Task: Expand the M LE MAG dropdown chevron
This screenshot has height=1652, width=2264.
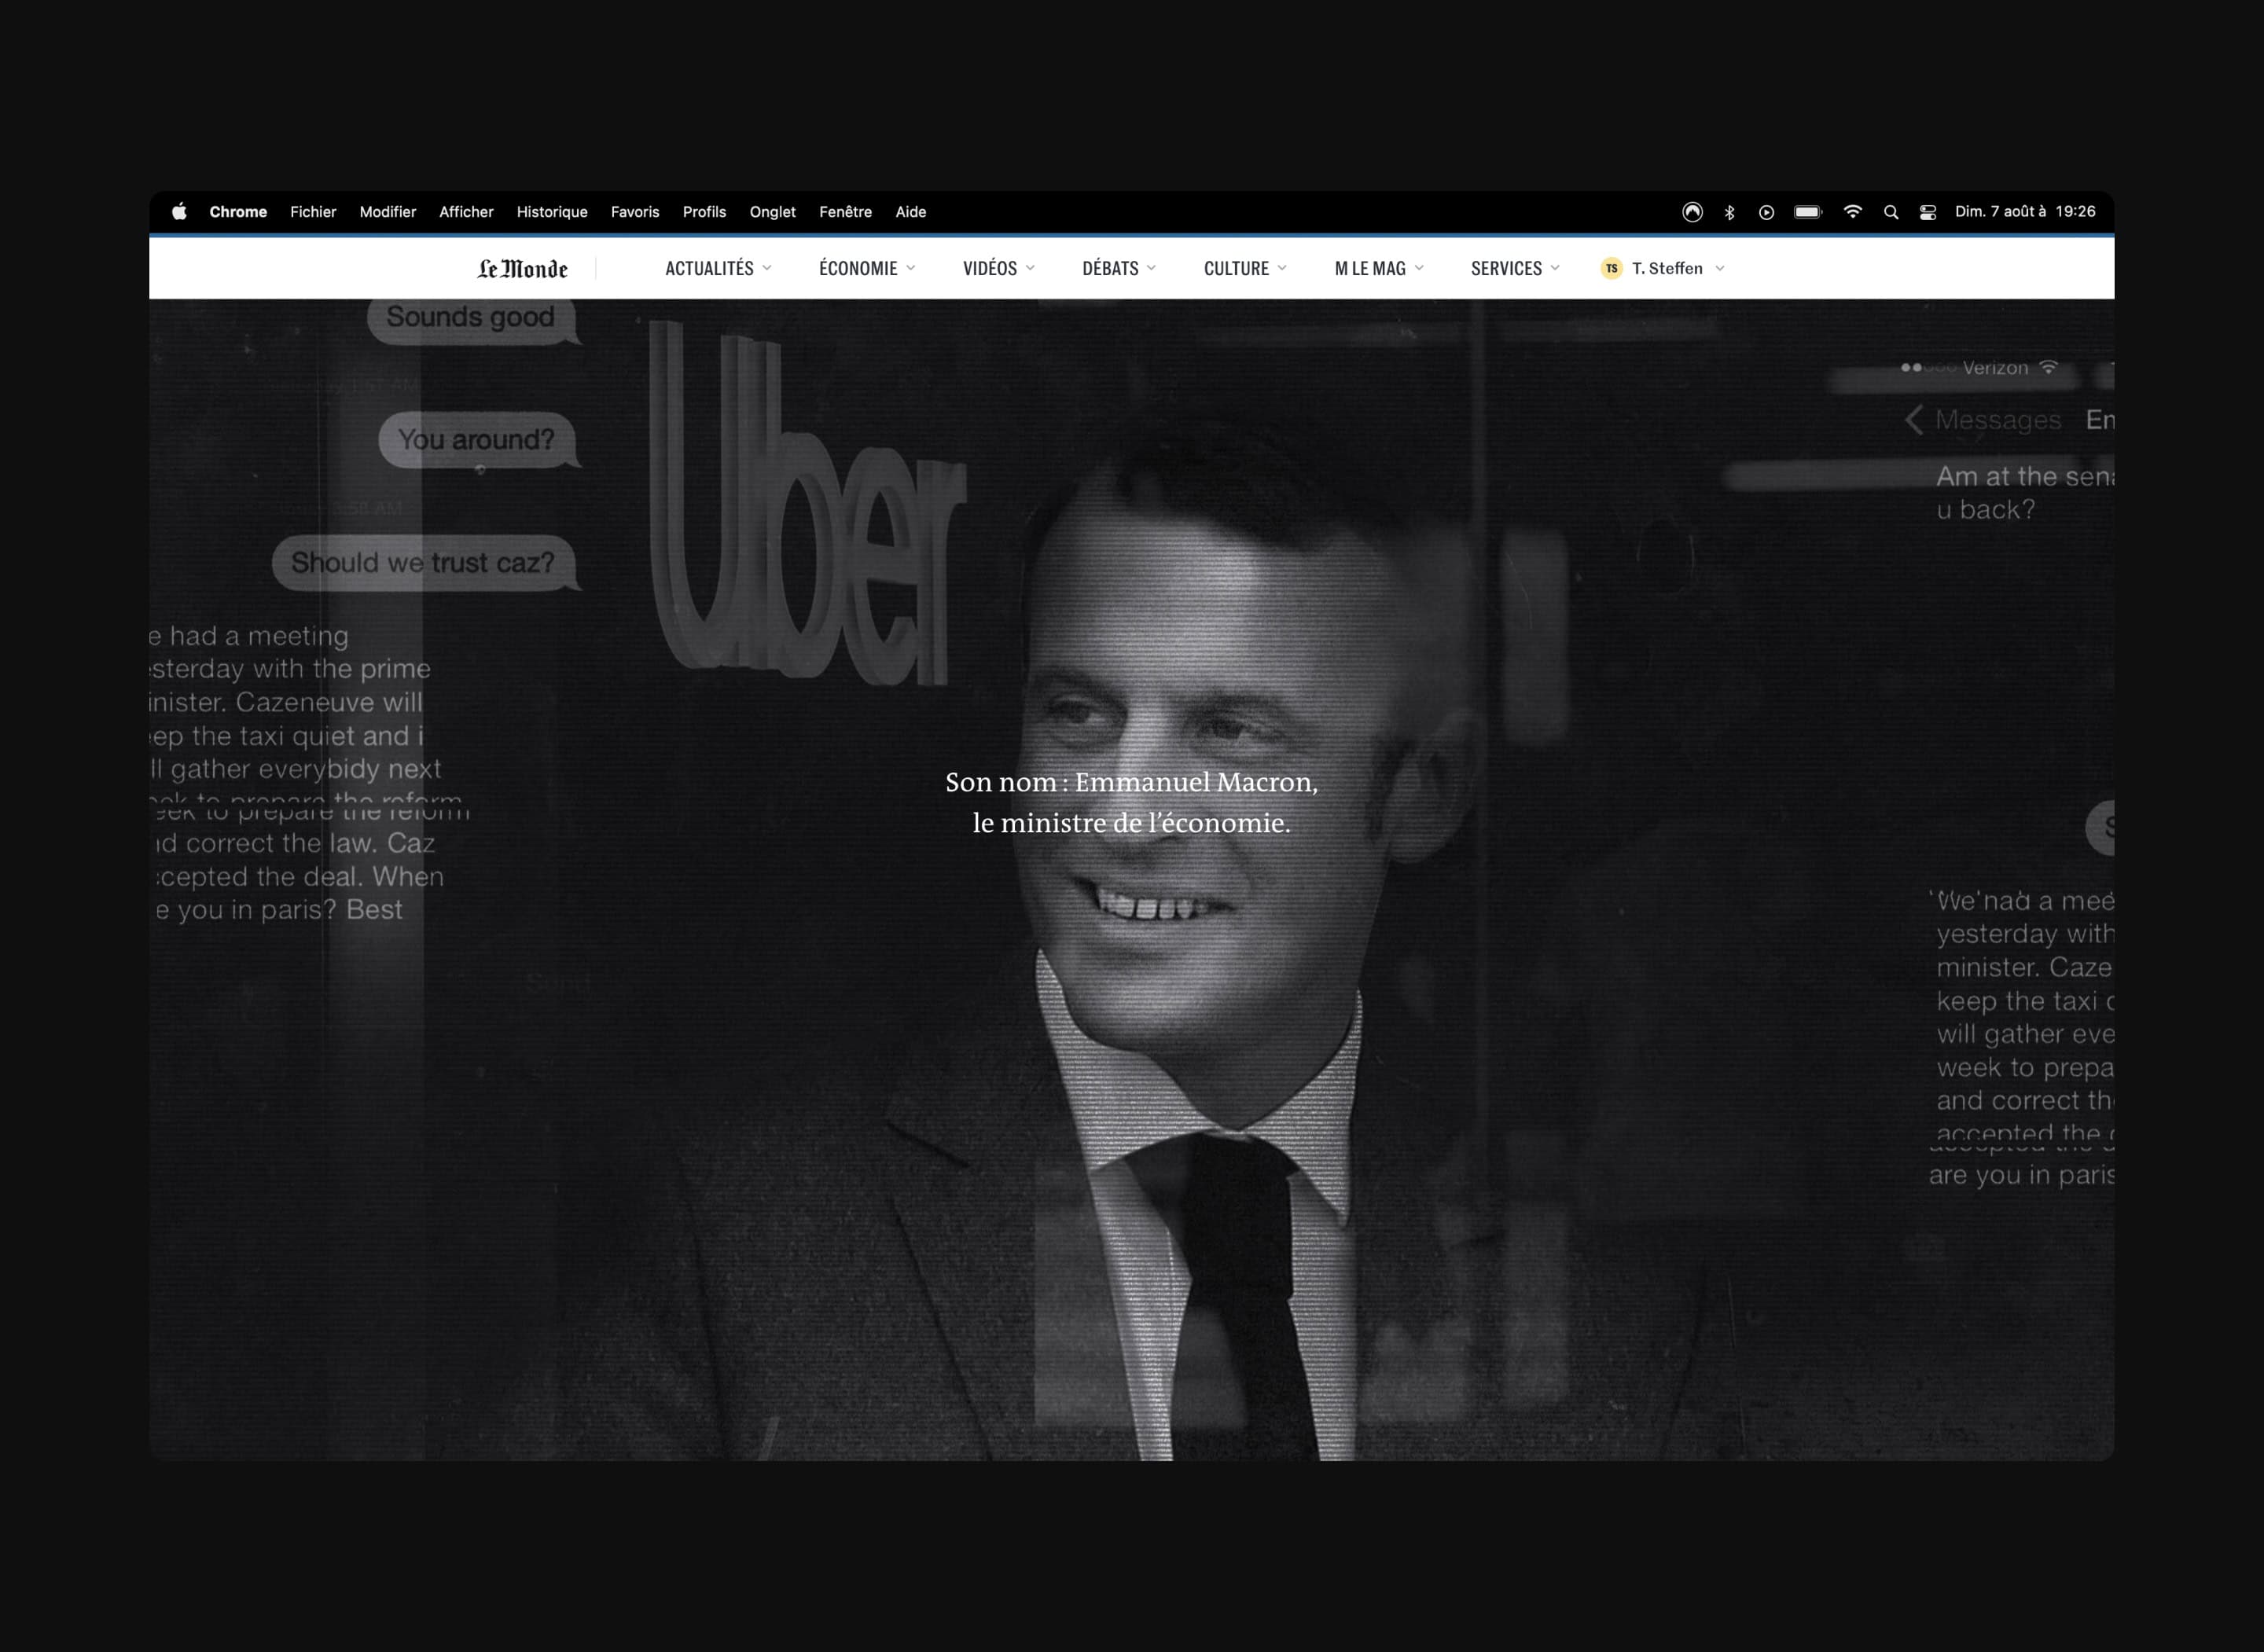Action: [x=1419, y=268]
